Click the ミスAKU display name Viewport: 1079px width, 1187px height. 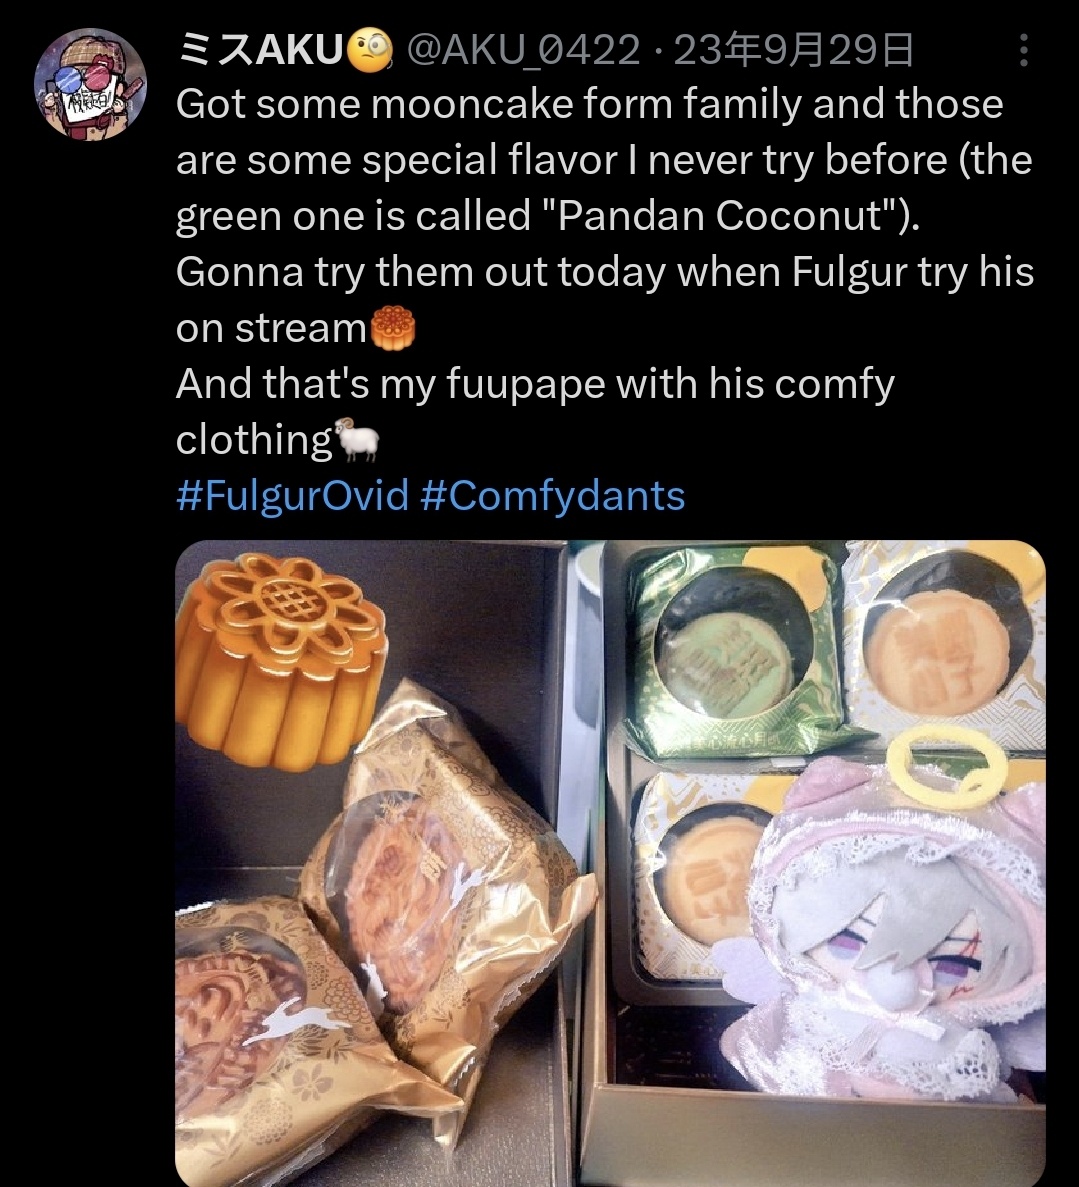click(x=260, y=51)
